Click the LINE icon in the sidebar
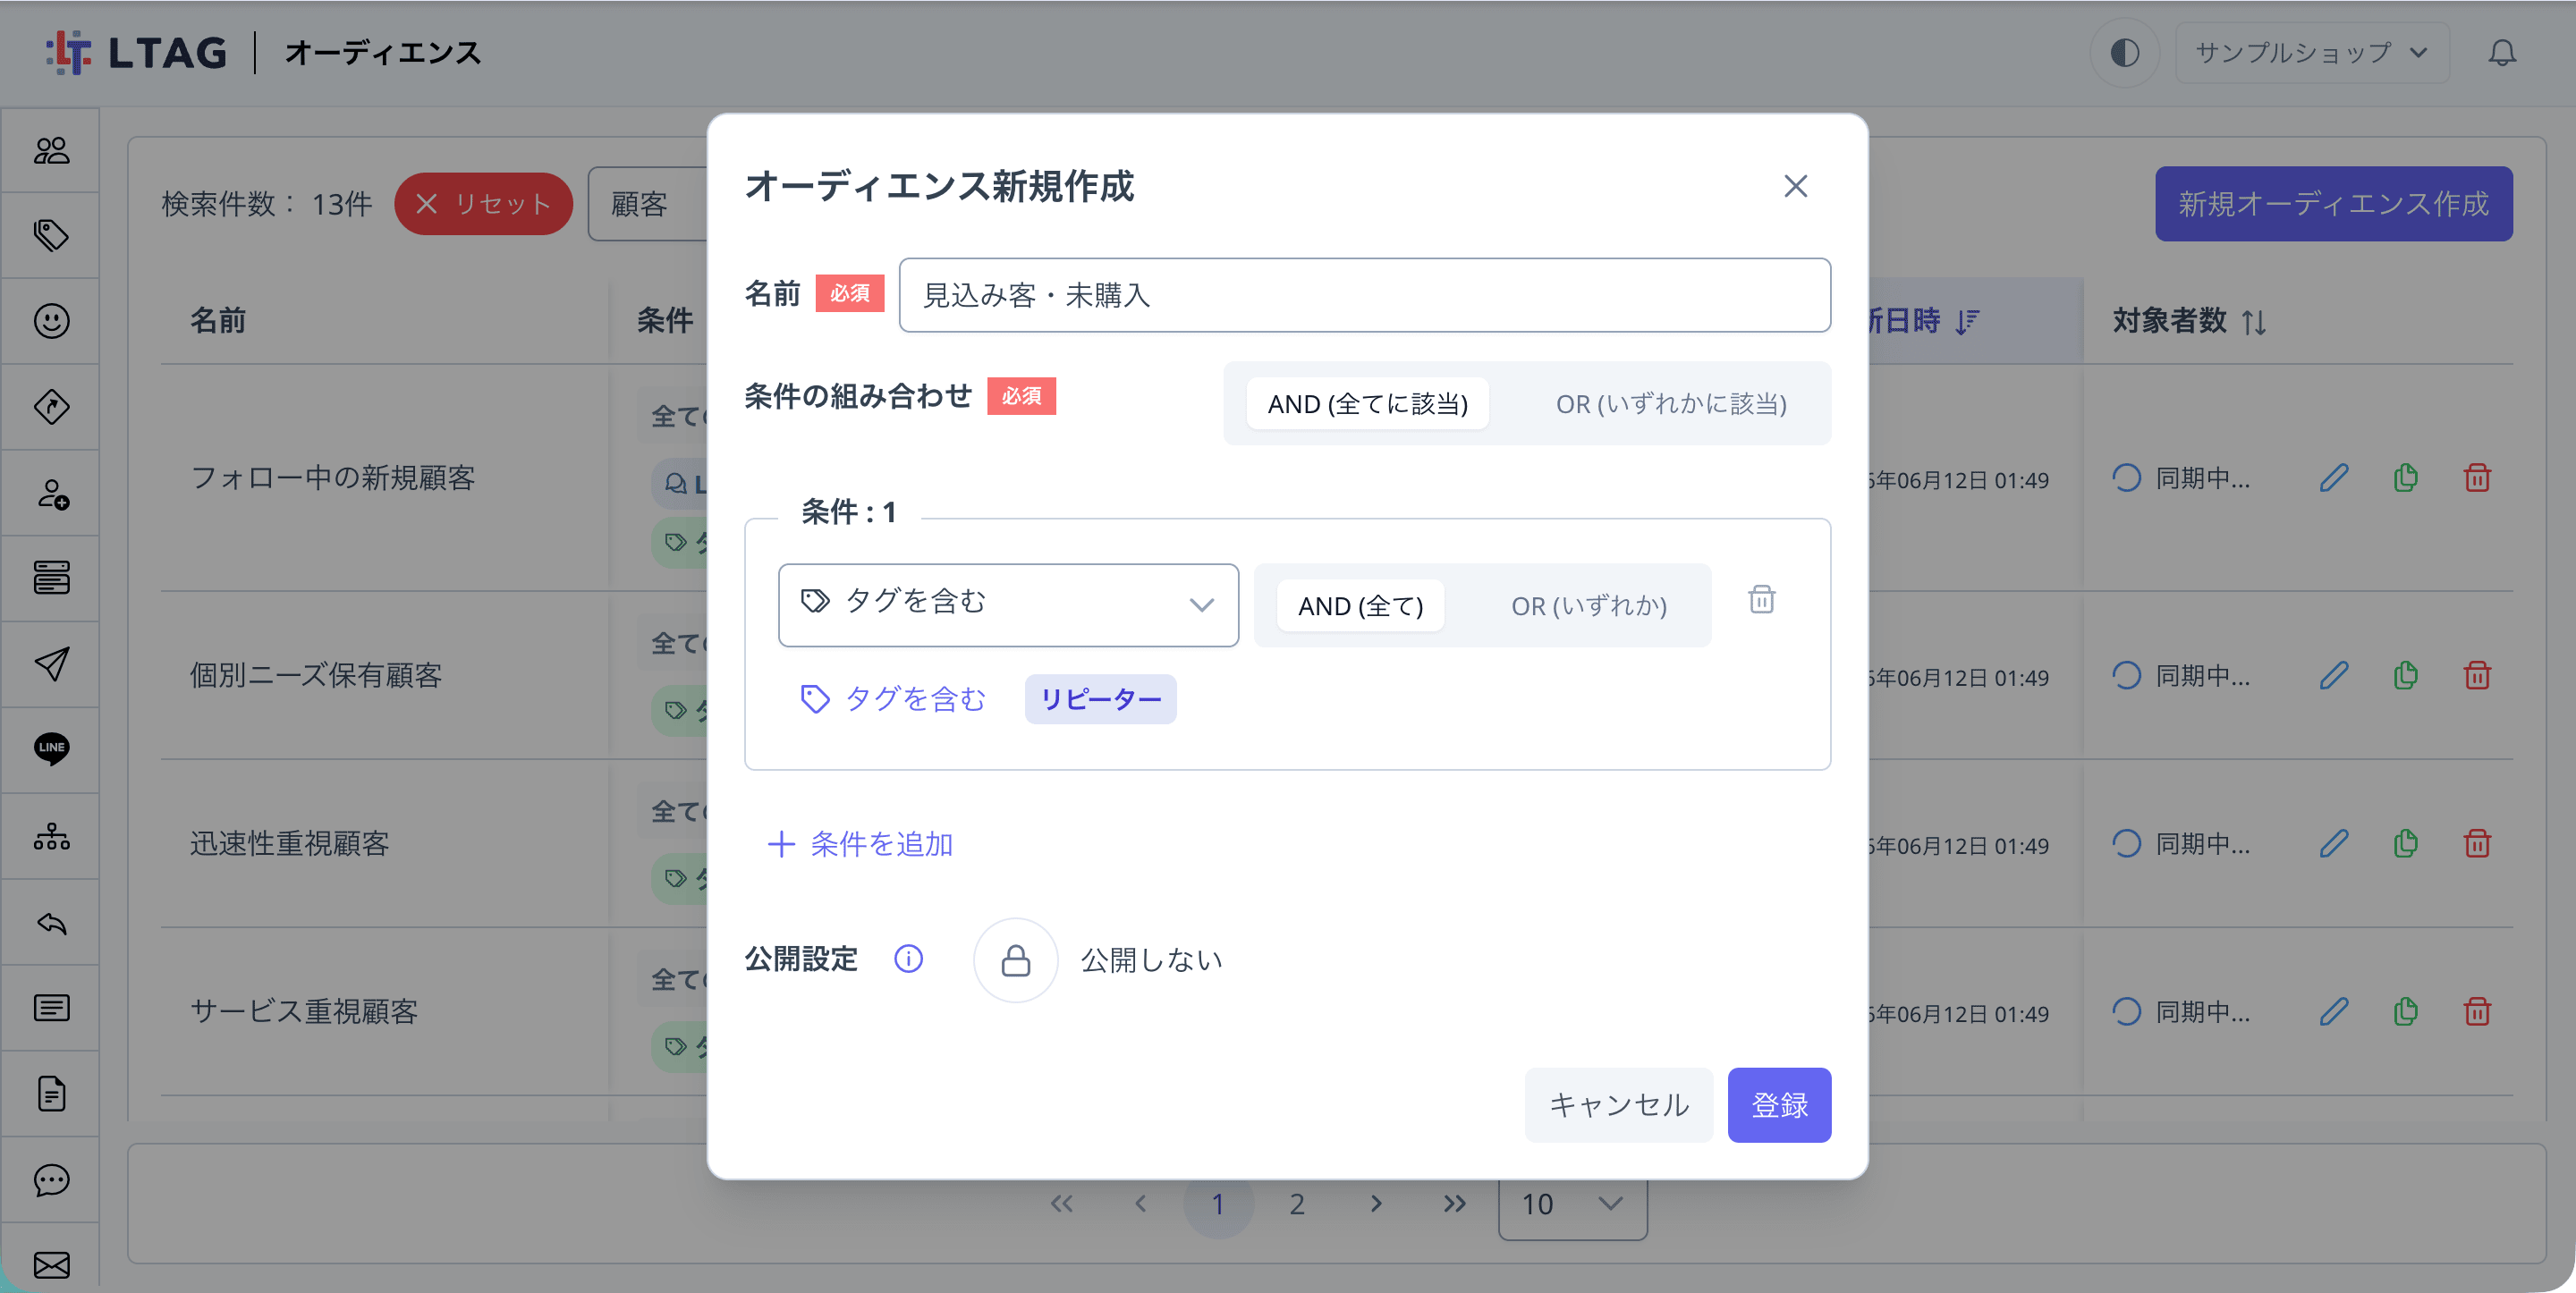The width and height of the screenshot is (2576, 1293). (51, 748)
